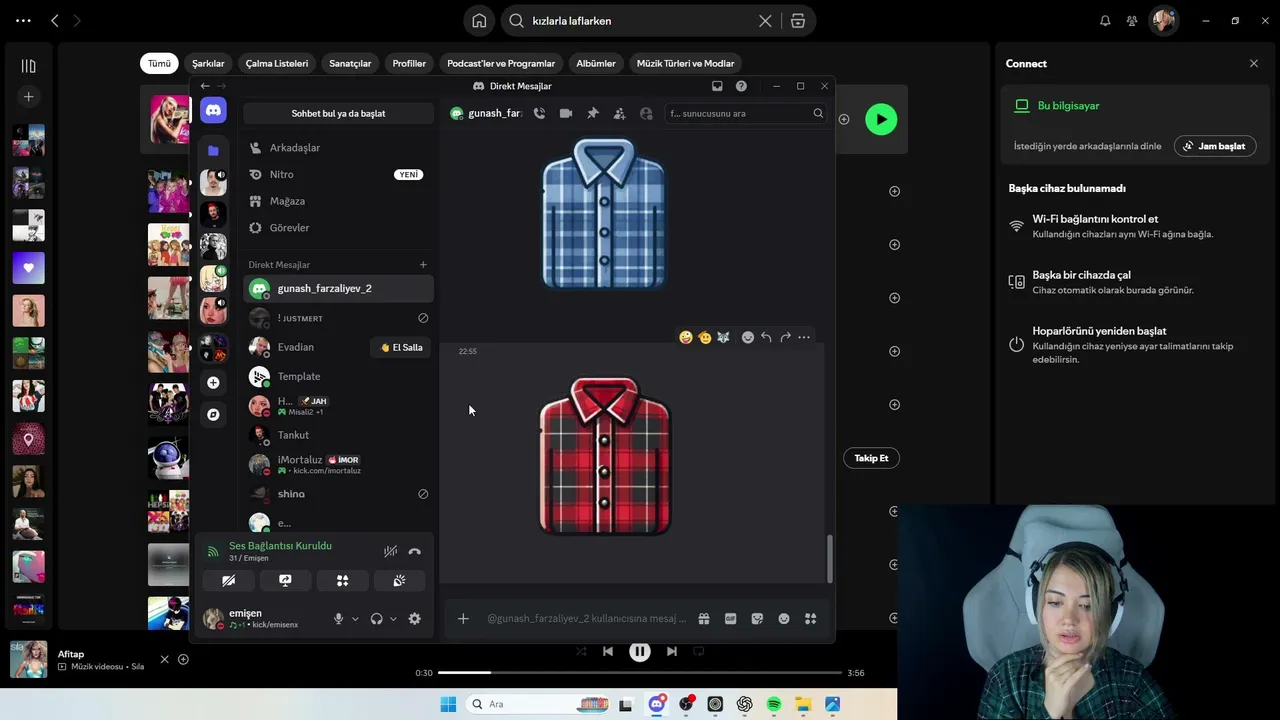This screenshot has height=720, width=1280.
Task: Go to Spotify home
Action: (480, 20)
